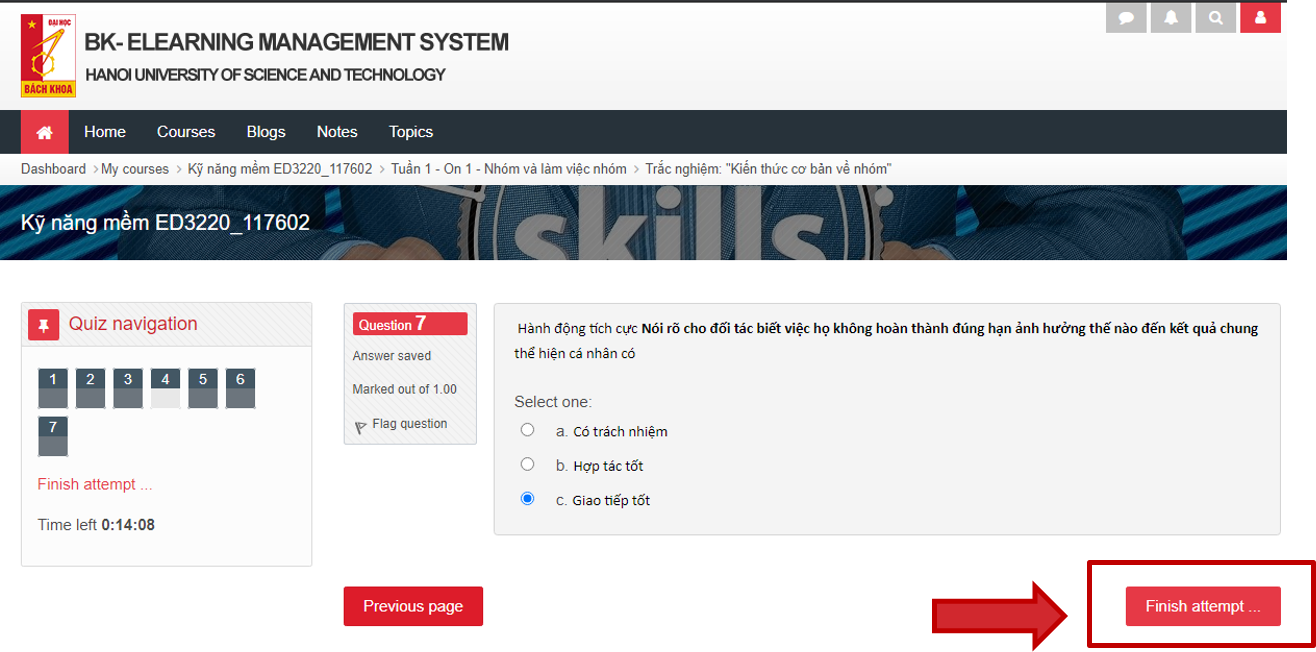Open the Courses menu
Viewport: 1316px width, 652px height.
pos(186,132)
